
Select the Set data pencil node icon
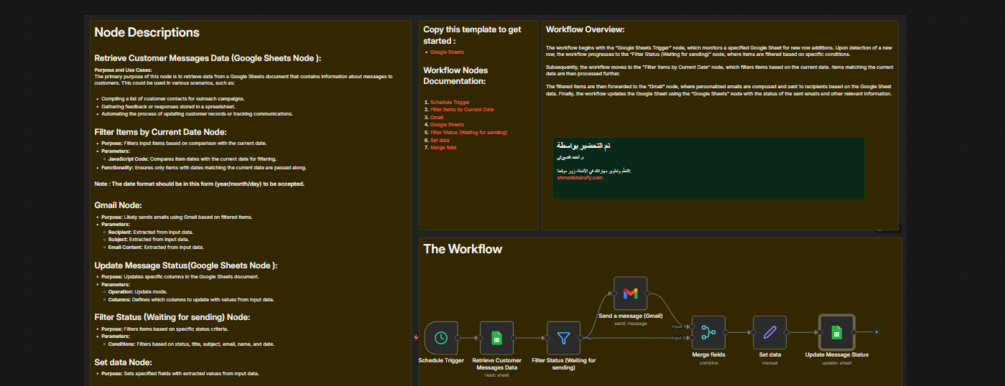click(770, 332)
